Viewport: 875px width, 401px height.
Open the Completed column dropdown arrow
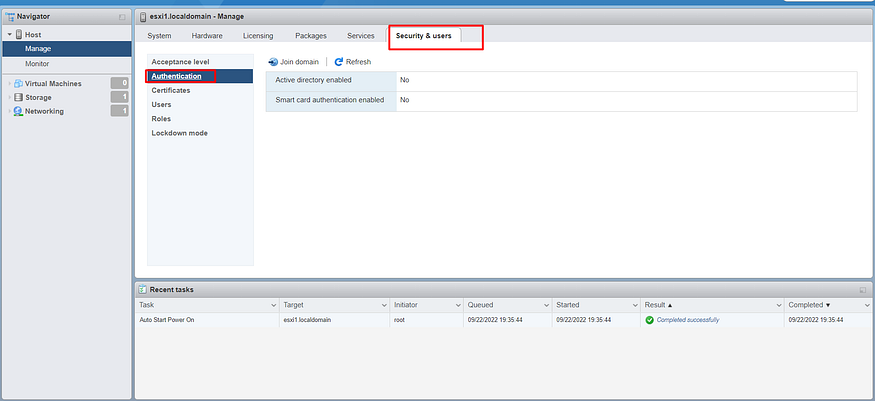click(867, 306)
